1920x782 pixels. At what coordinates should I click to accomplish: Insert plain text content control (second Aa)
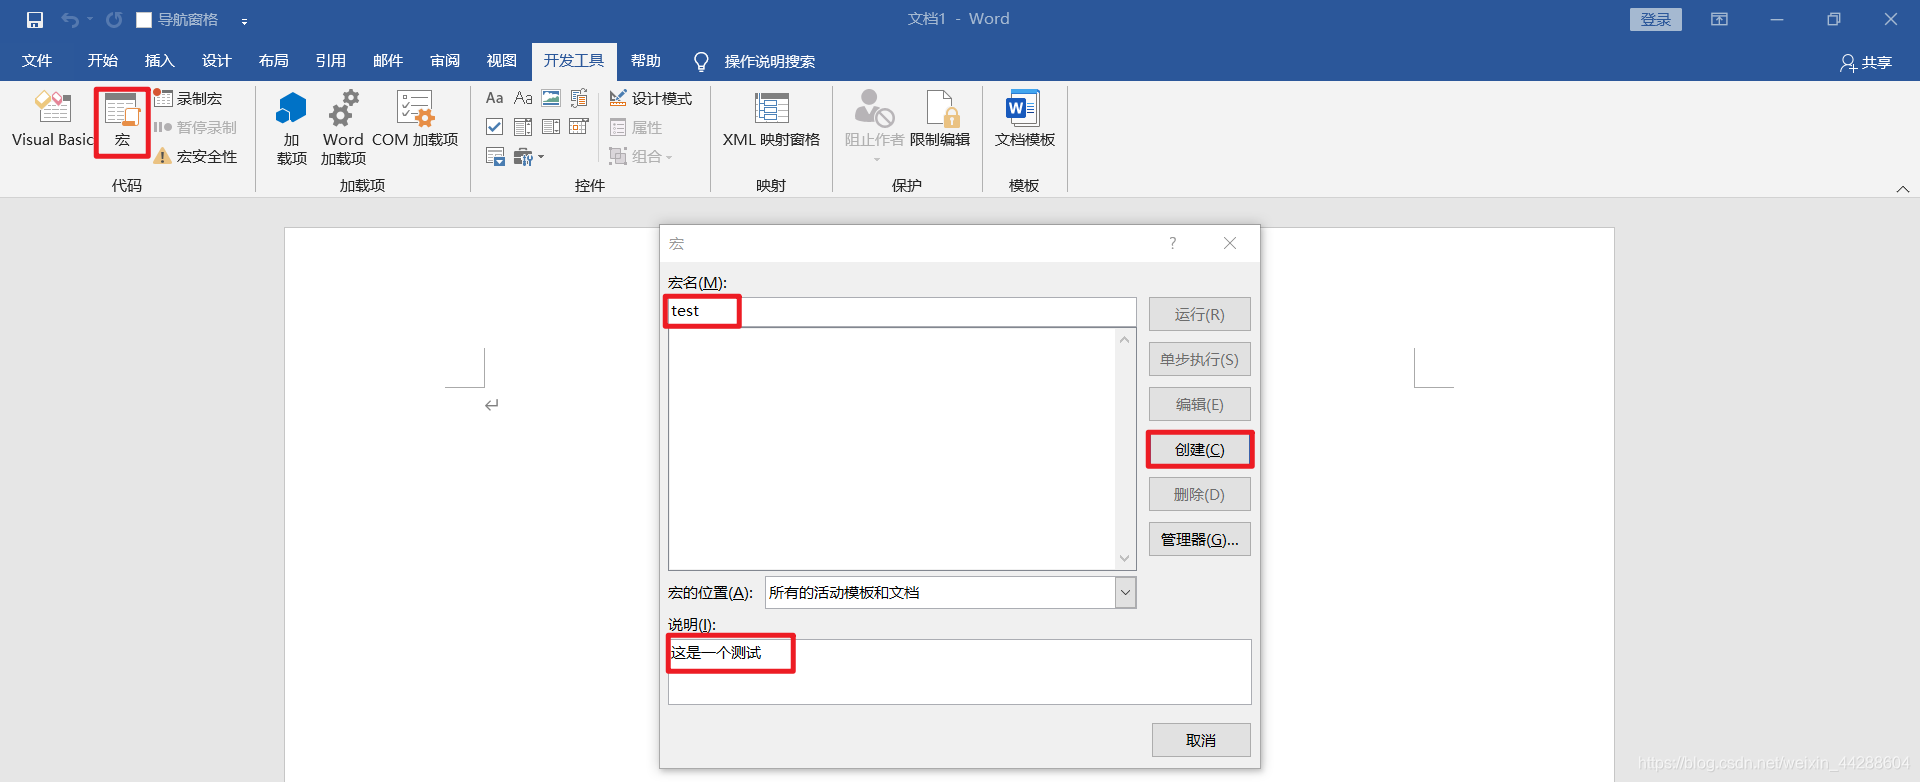click(x=523, y=98)
